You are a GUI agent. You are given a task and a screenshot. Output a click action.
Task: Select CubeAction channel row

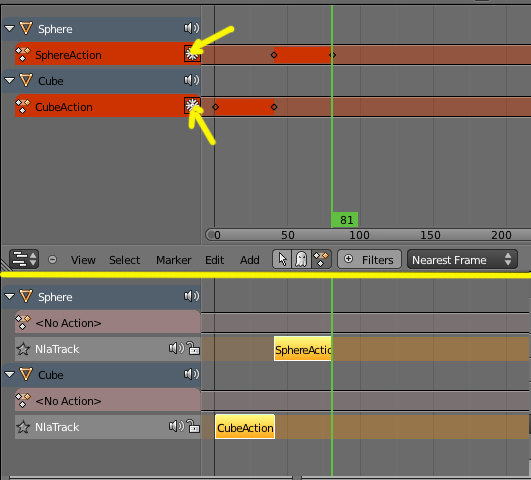click(108, 106)
